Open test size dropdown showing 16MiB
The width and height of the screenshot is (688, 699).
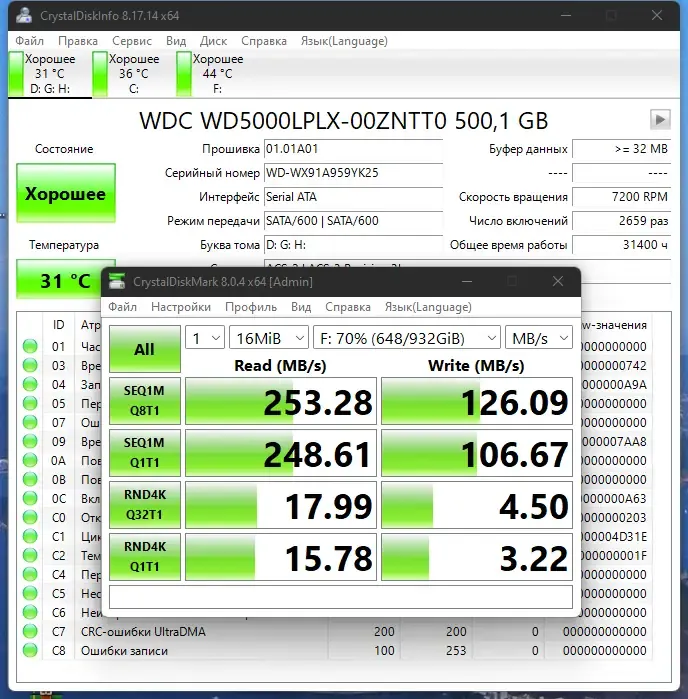pyautogui.click(x=269, y=338)
